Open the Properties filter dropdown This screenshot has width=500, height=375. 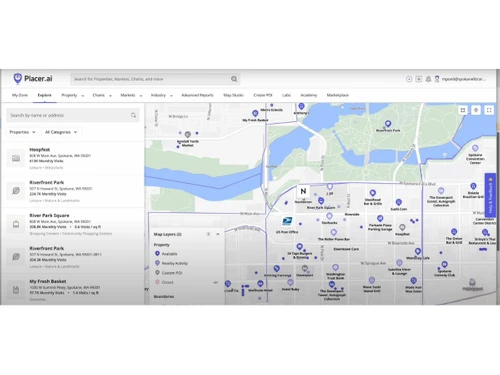(22, 132)
